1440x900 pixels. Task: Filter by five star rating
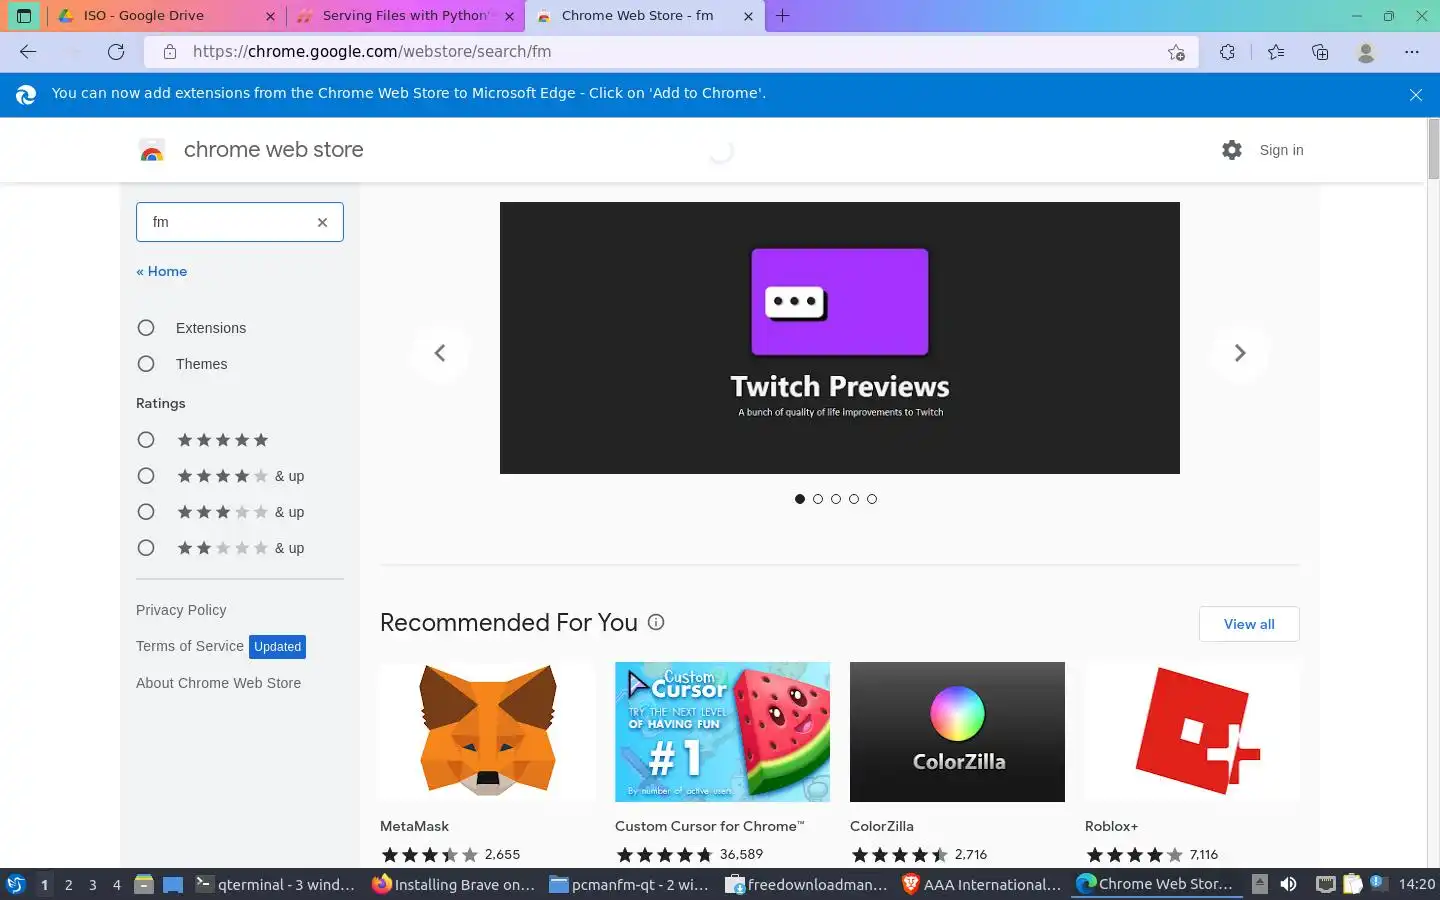click(x=146, y=440)
